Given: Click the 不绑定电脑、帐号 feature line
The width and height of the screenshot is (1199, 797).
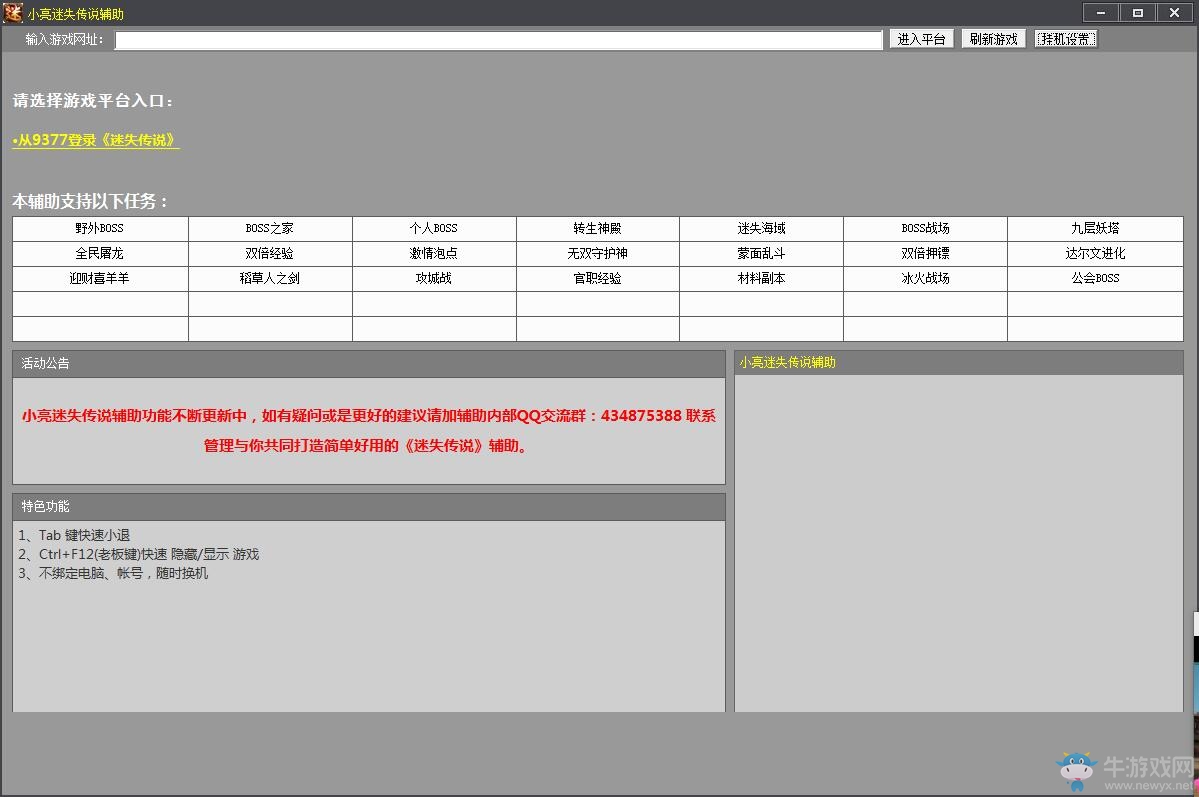Looking at the screenshot, I should pos(112,574).
